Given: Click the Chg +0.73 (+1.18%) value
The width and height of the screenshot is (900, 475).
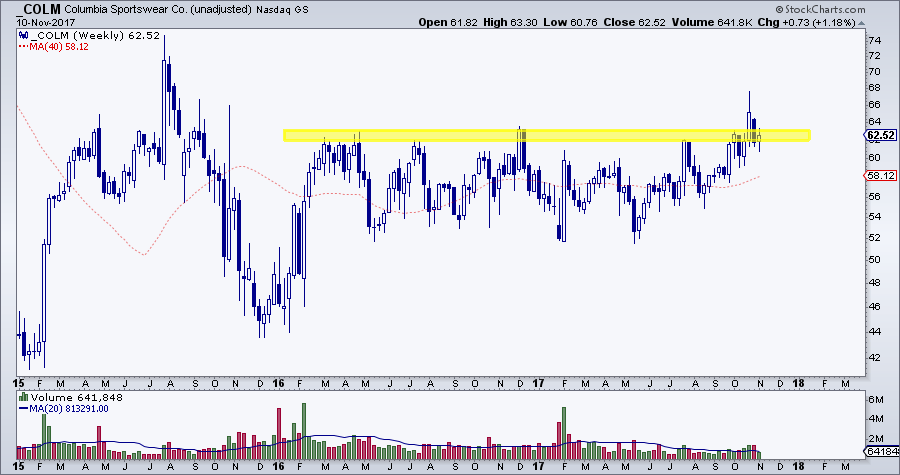Looking at the screenshot, I should 806,22.
